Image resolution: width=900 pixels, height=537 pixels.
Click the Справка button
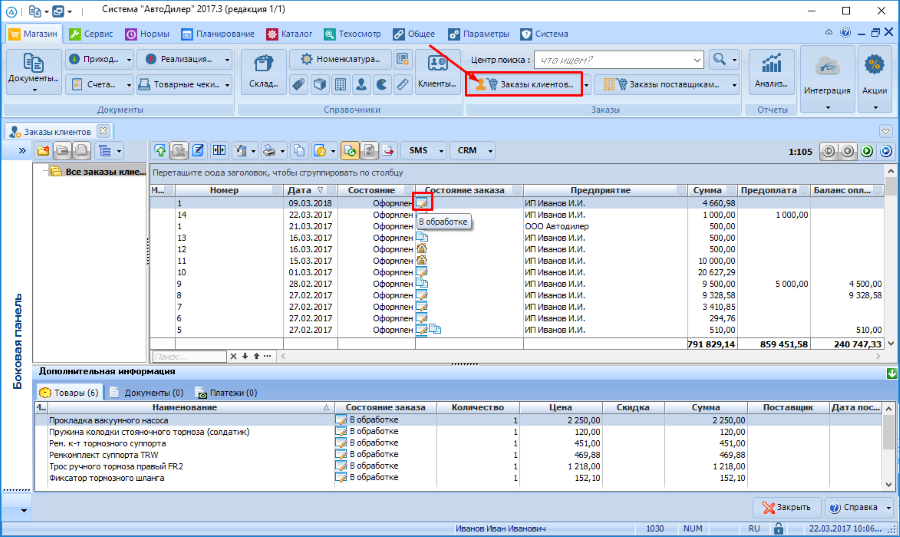[x=854, y=507]
